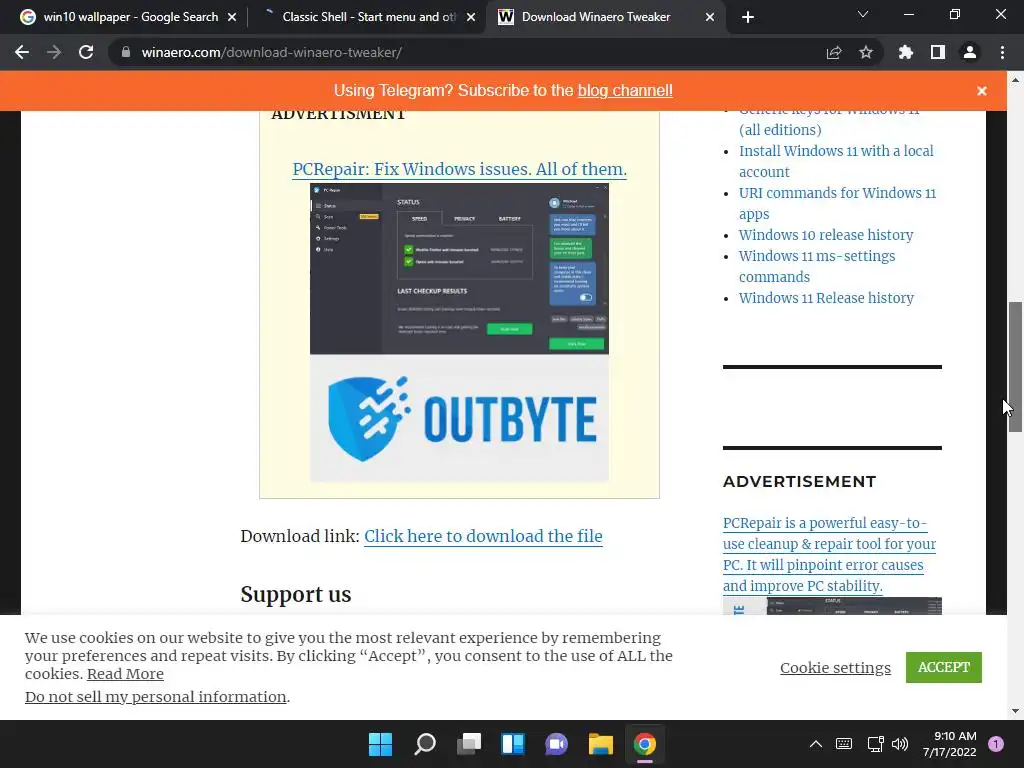Show hidden tray icons chevron
Screen dimensions: 1024x768
click(x=816, y=743)
